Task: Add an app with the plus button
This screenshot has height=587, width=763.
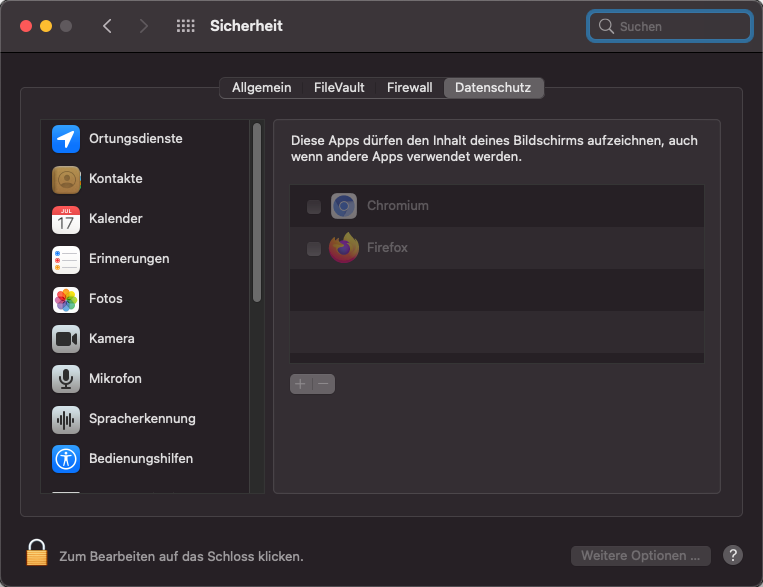Action: click(301, 384)
